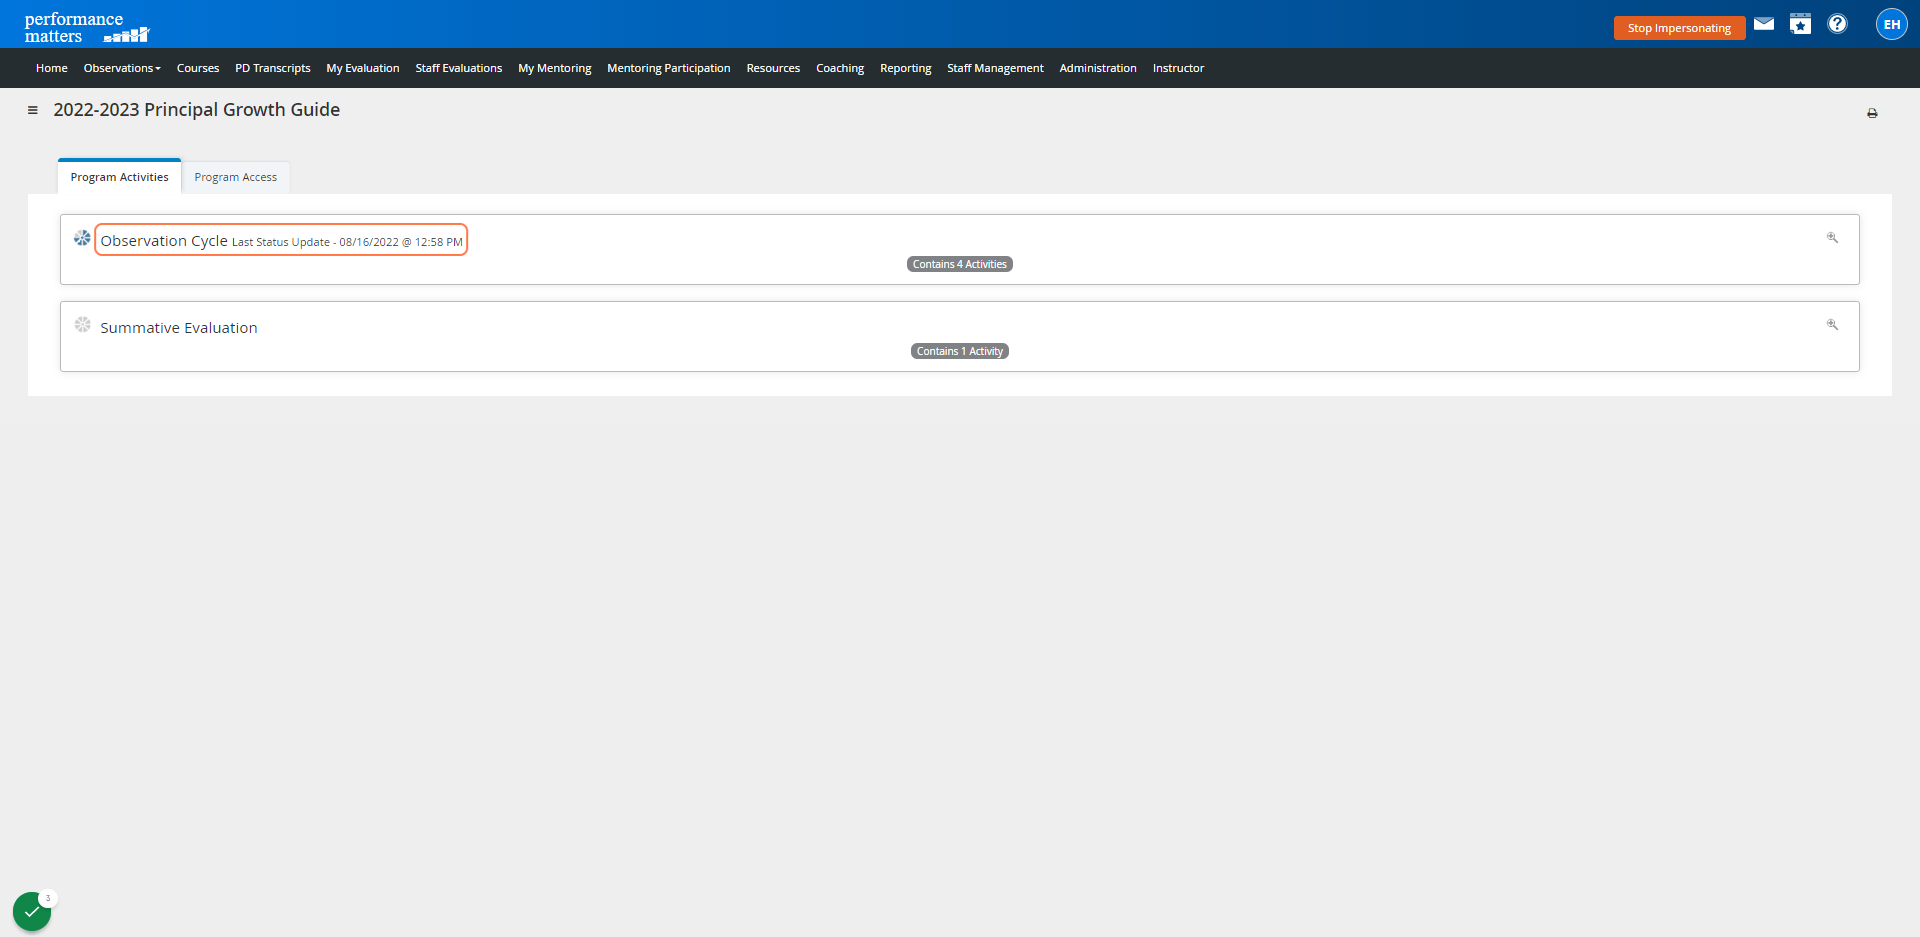The width and height of the screenshot is (1920, 937).
Task: Click the green checkmark badge icon
Action: pyautogui.click(x=32, y=911)
